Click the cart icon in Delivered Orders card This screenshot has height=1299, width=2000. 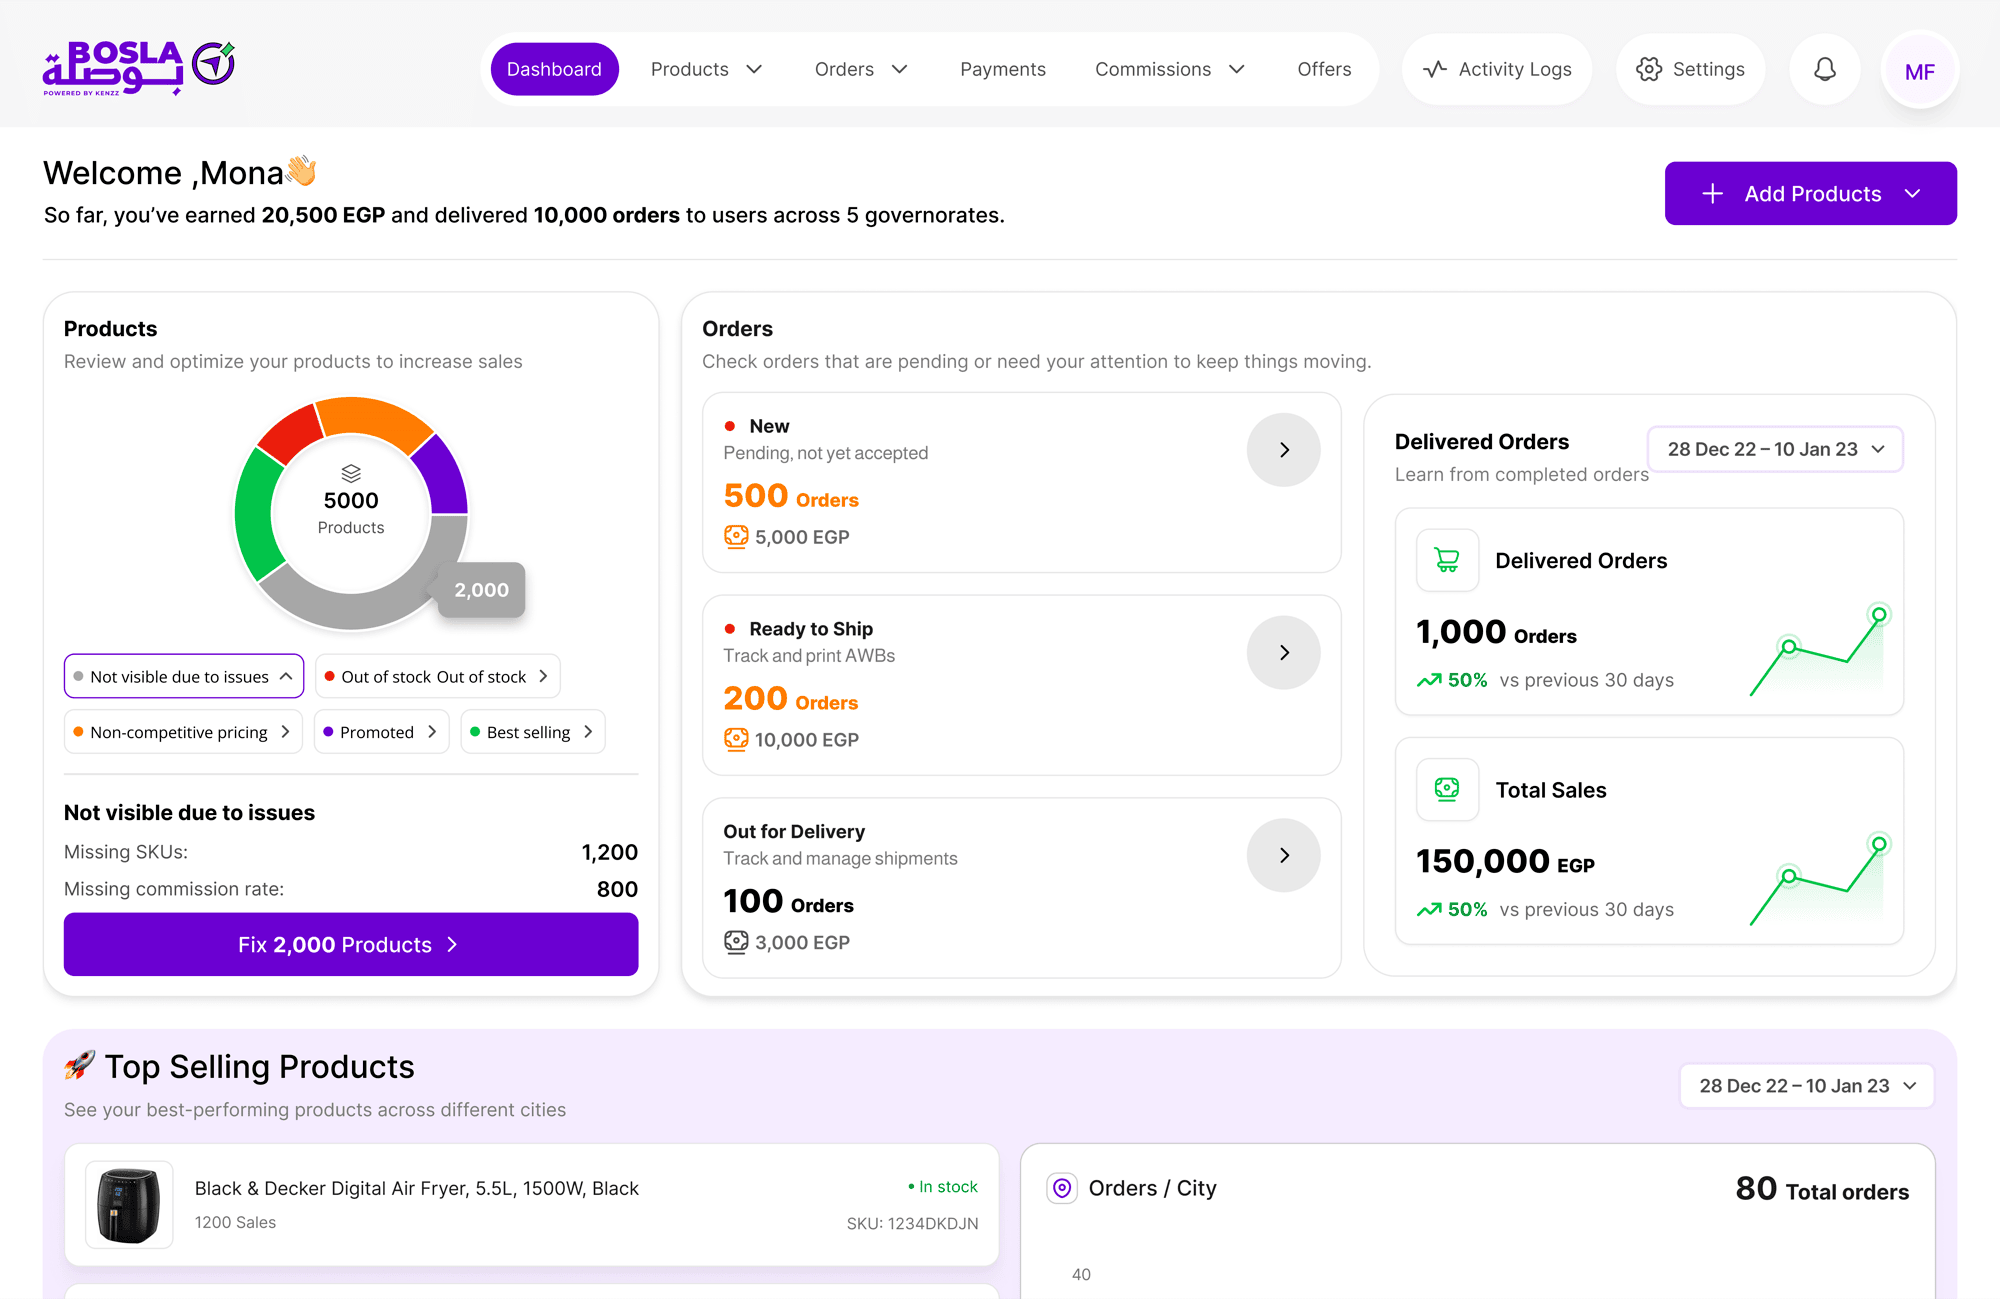tap(1447, 560)
